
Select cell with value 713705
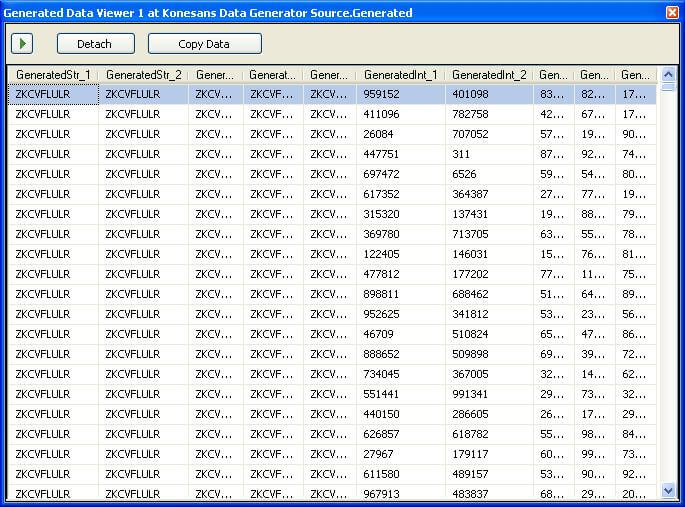489,235
